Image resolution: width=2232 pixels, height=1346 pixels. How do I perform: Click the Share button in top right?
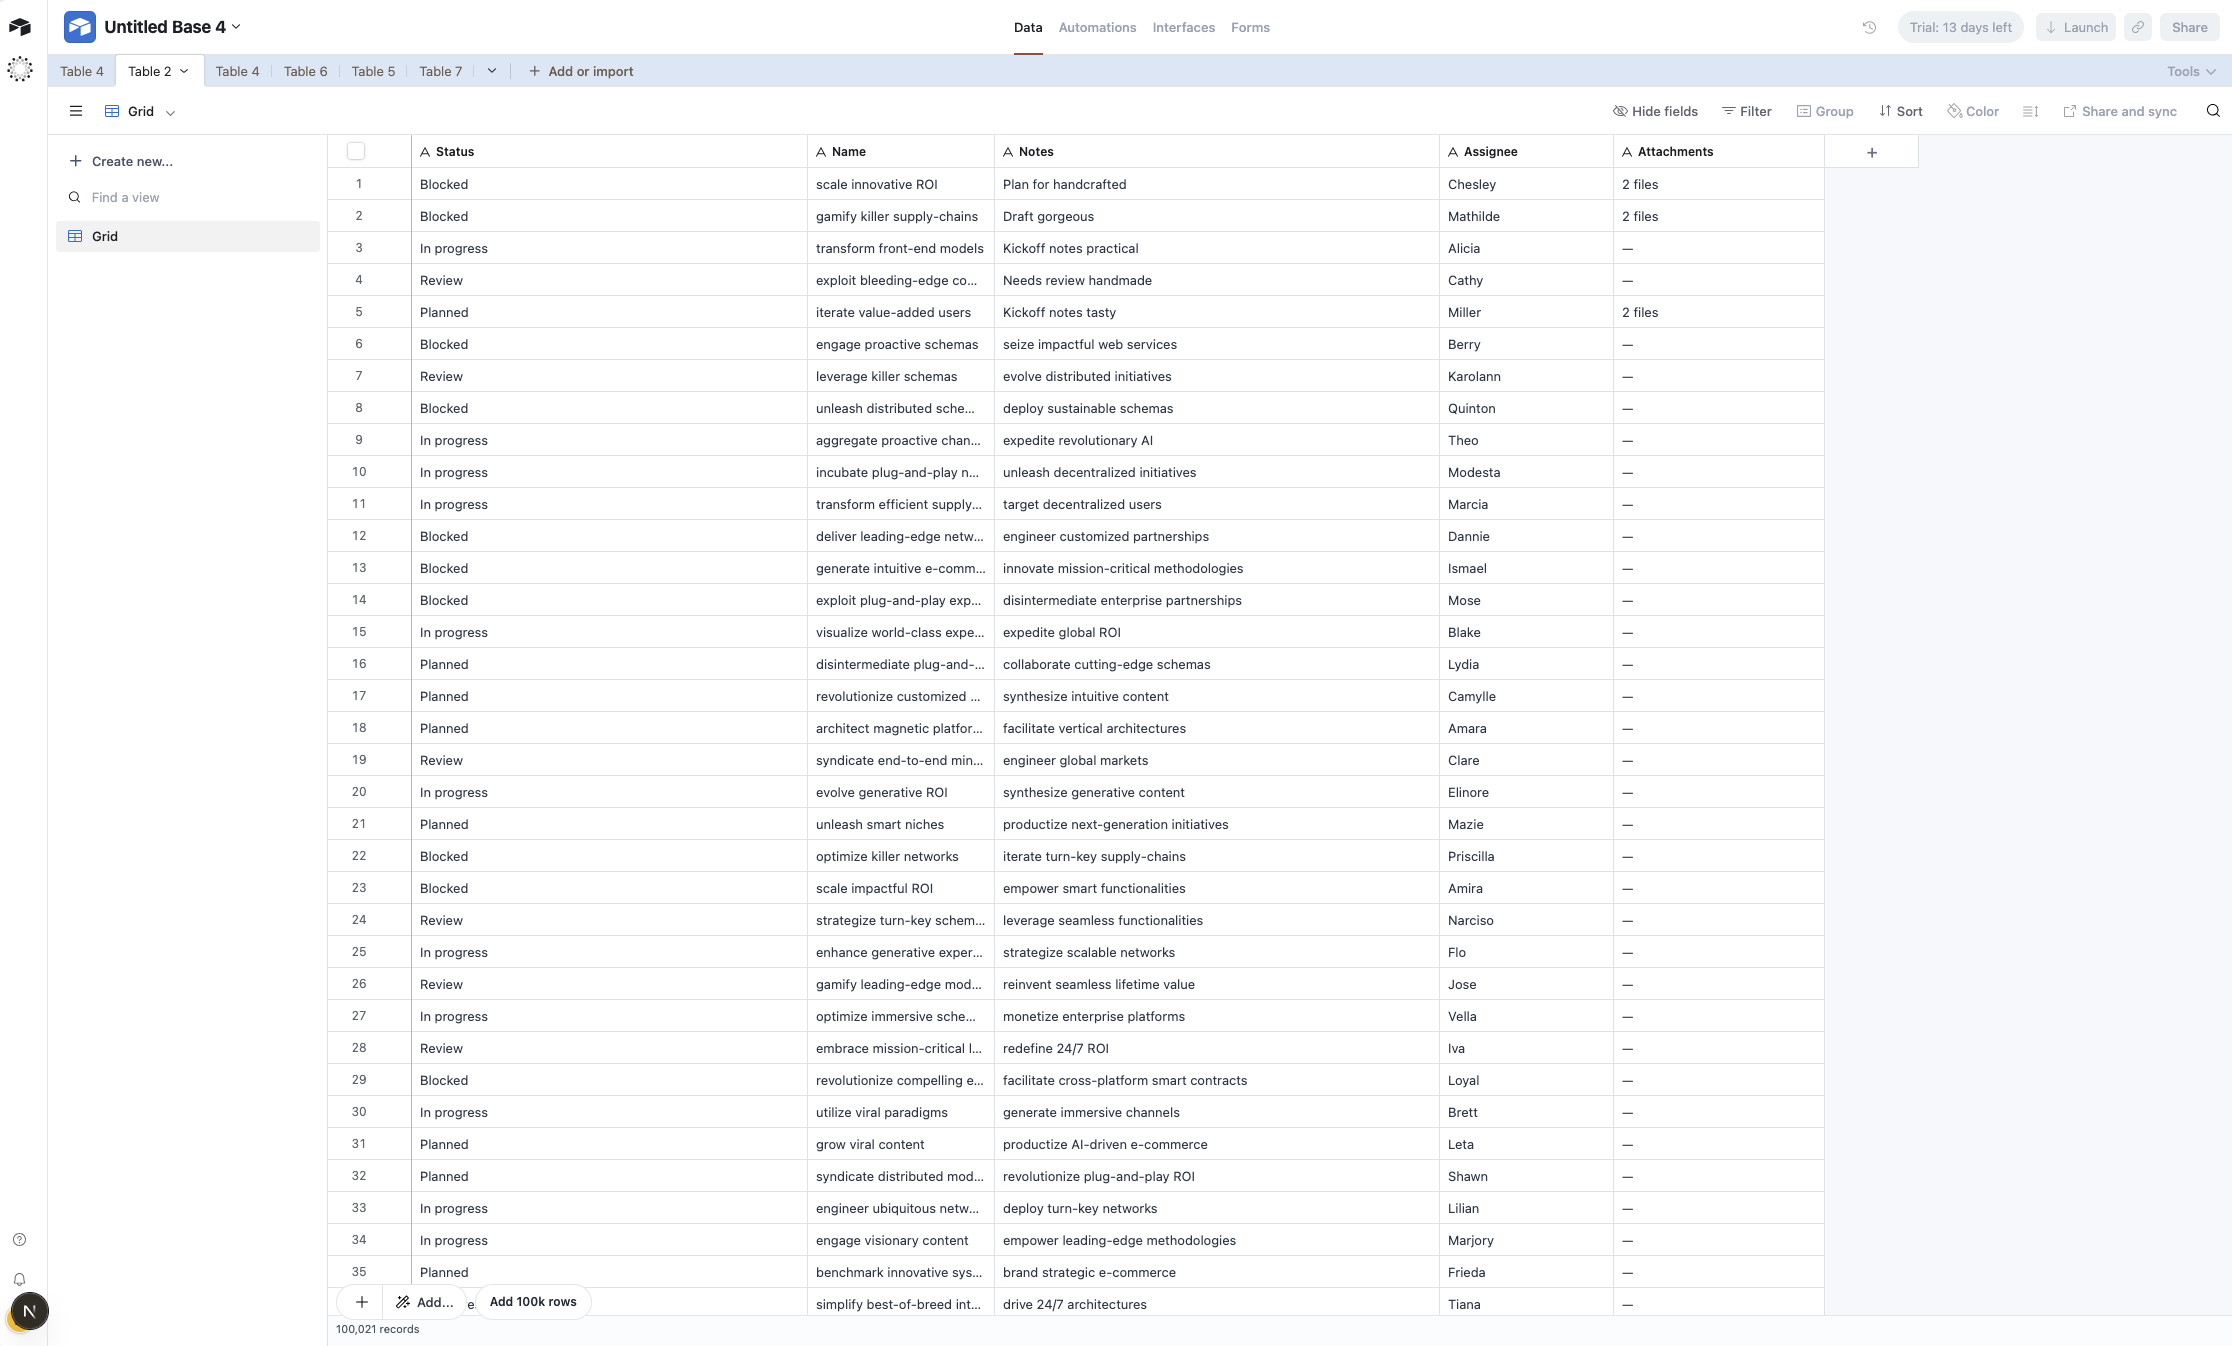(2189, 27)
